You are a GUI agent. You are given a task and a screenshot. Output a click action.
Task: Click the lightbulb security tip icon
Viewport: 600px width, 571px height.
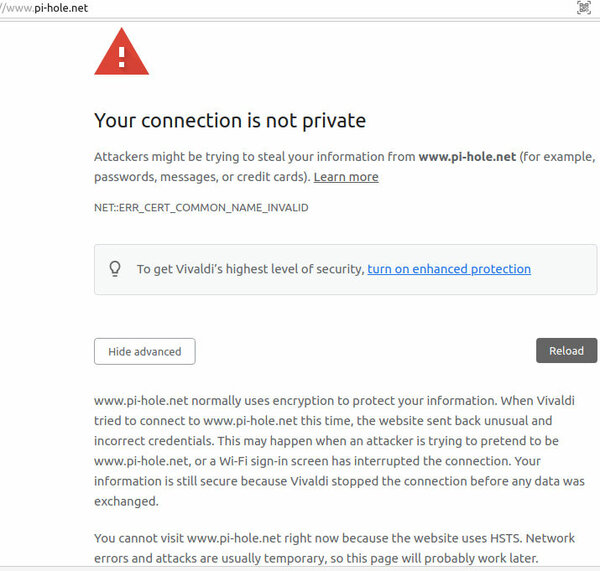(115, 269)
